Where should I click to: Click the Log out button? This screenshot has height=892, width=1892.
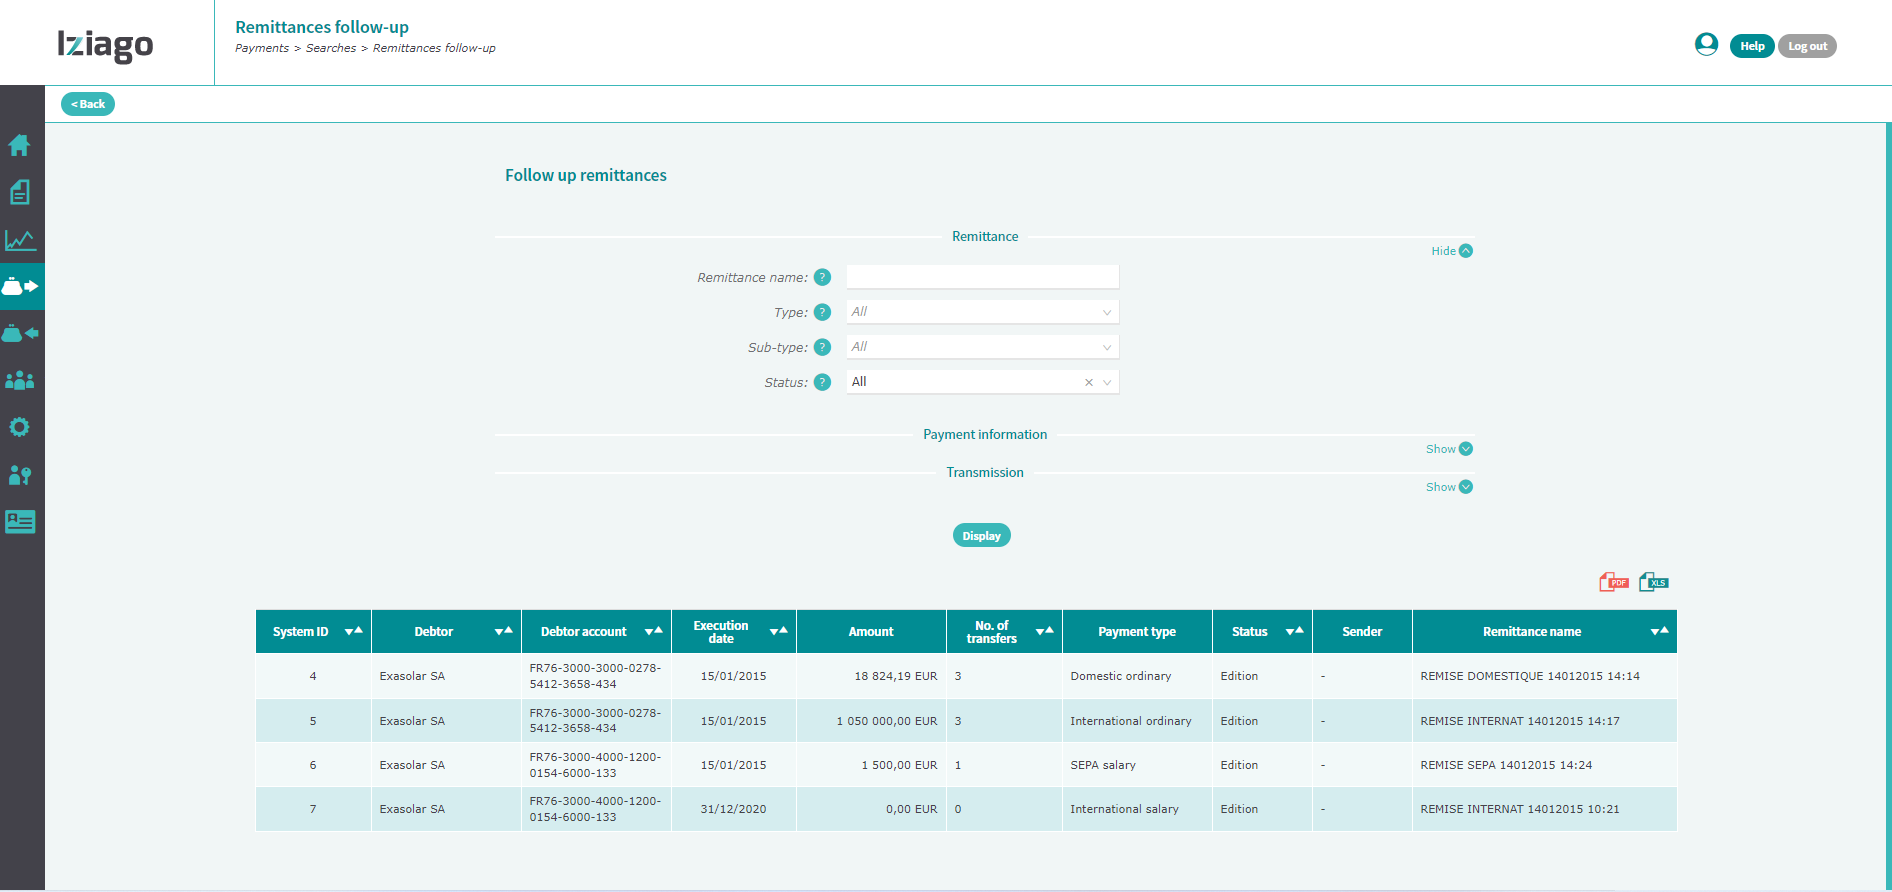coord(1807,46)
